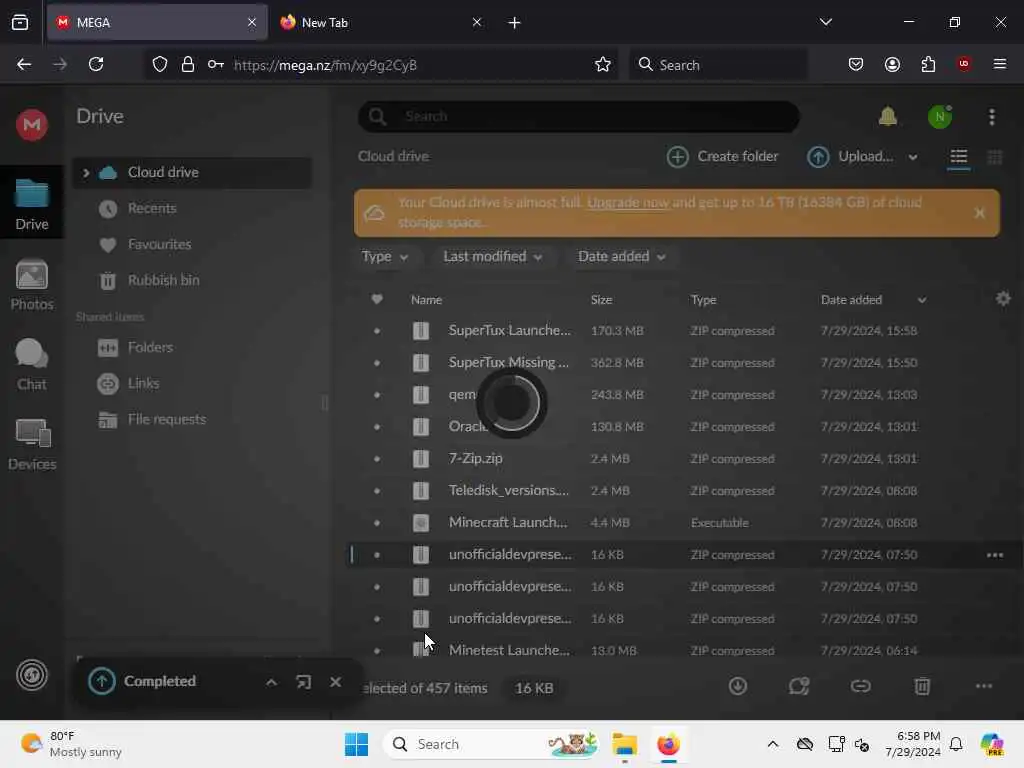Dismiss the storage almost full banner

(979, 213)
